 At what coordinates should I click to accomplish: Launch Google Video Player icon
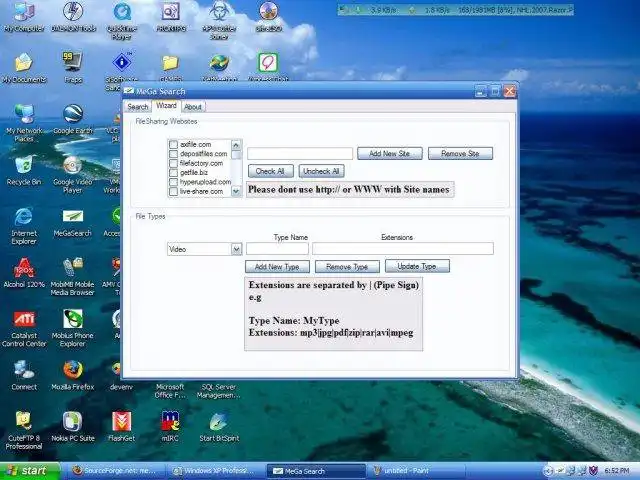click(73, 175)
